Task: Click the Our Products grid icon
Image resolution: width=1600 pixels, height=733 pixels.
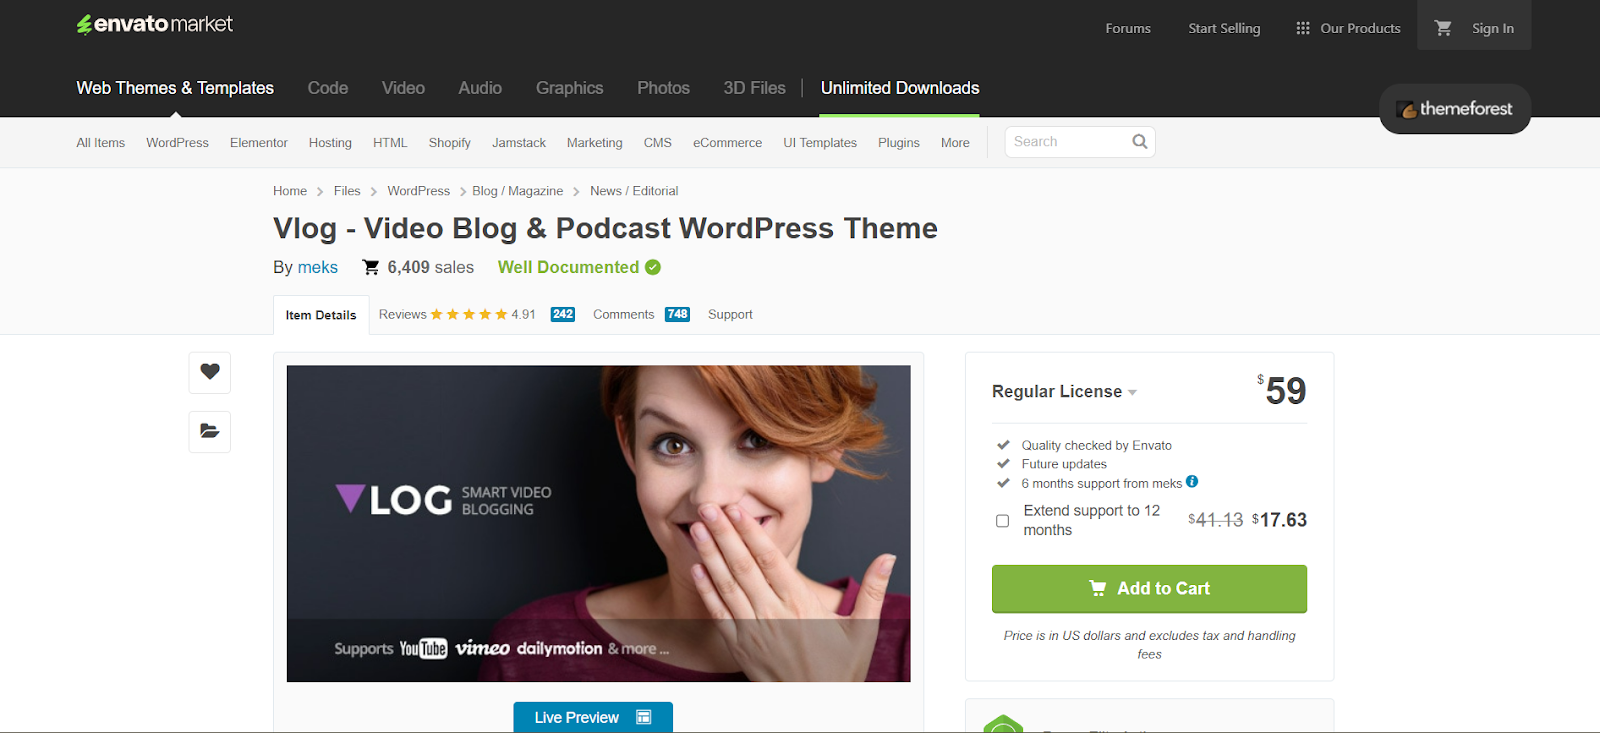Action: [1302, 28]
